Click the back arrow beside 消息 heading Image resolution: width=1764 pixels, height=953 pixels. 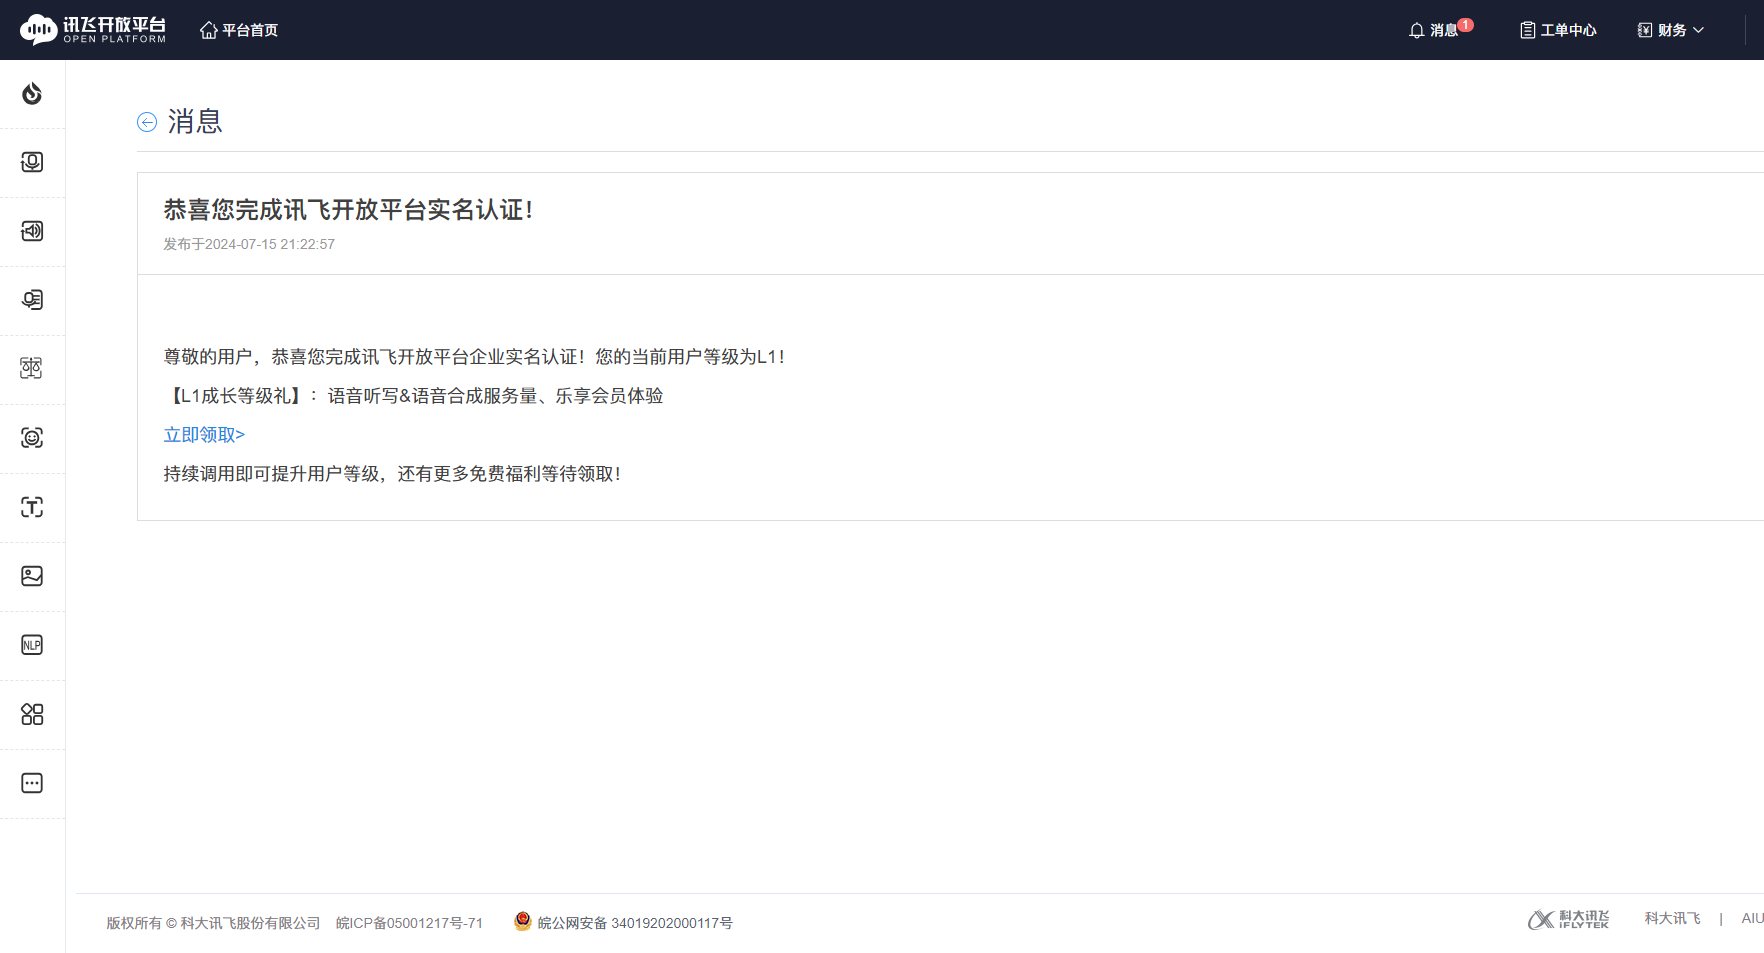[x=147, y=122]
